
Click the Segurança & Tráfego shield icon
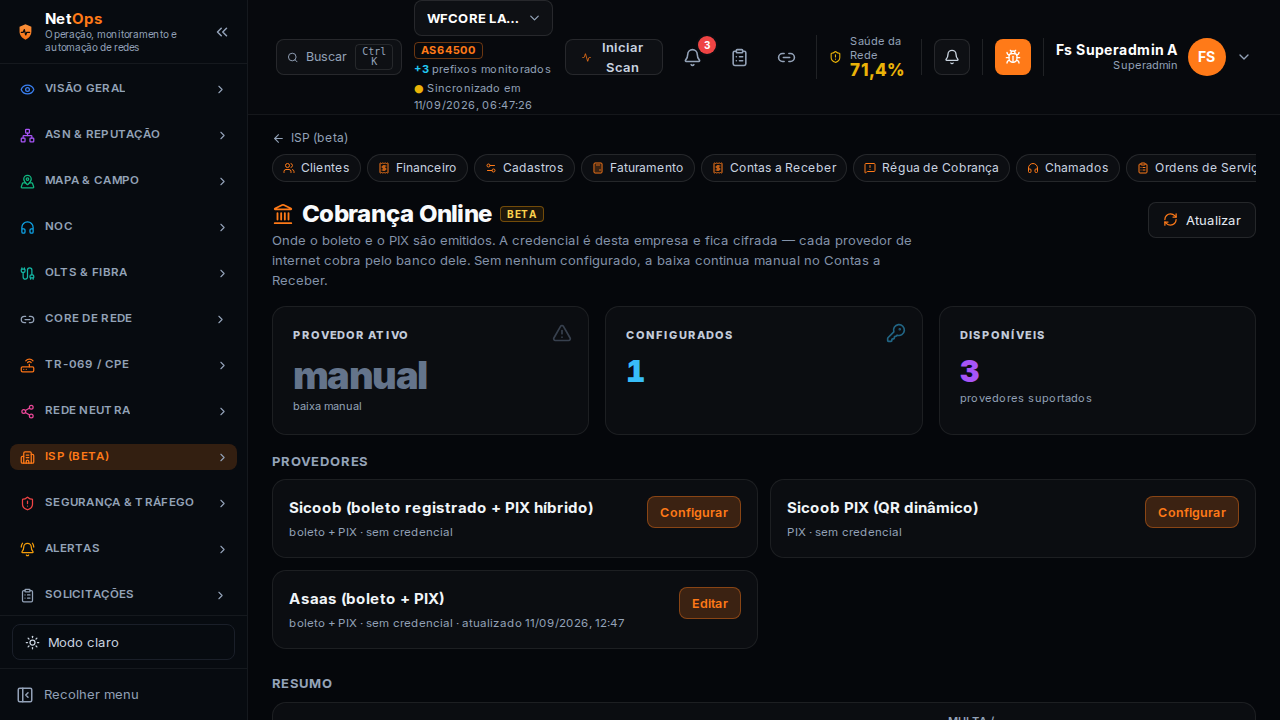tap(28, 503)
